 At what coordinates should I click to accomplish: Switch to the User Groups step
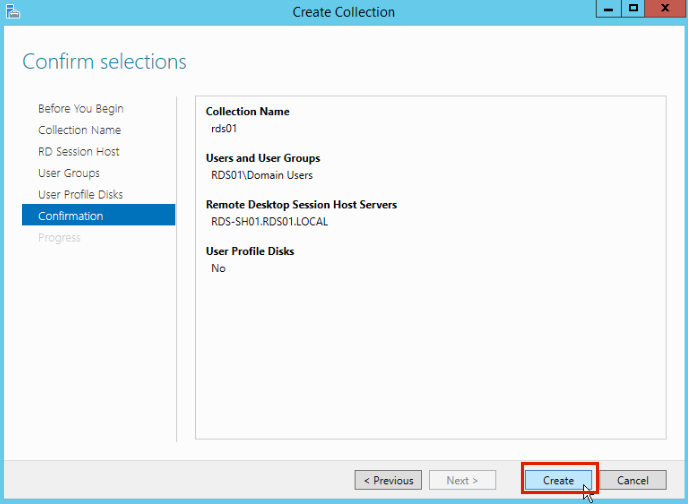pyautogui.click(x=69, y=173)
